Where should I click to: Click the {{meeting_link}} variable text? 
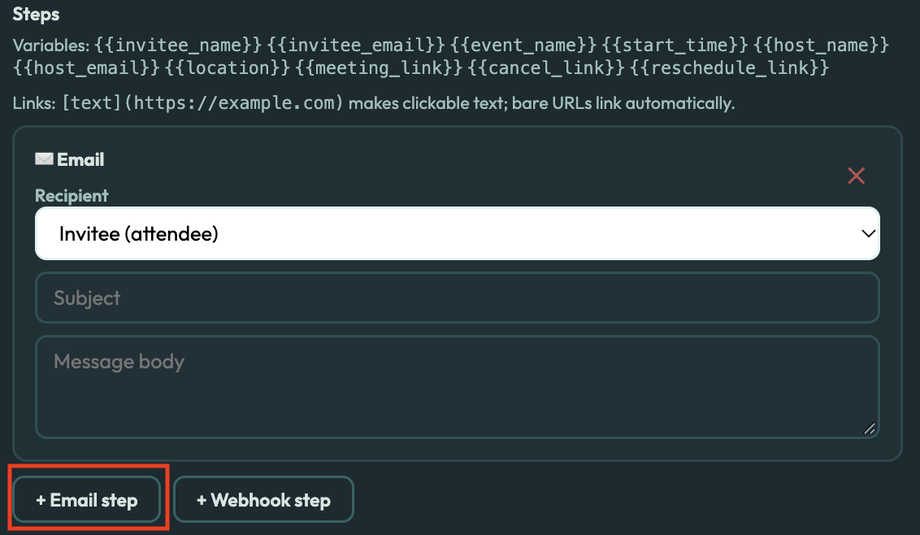point(378,67)
